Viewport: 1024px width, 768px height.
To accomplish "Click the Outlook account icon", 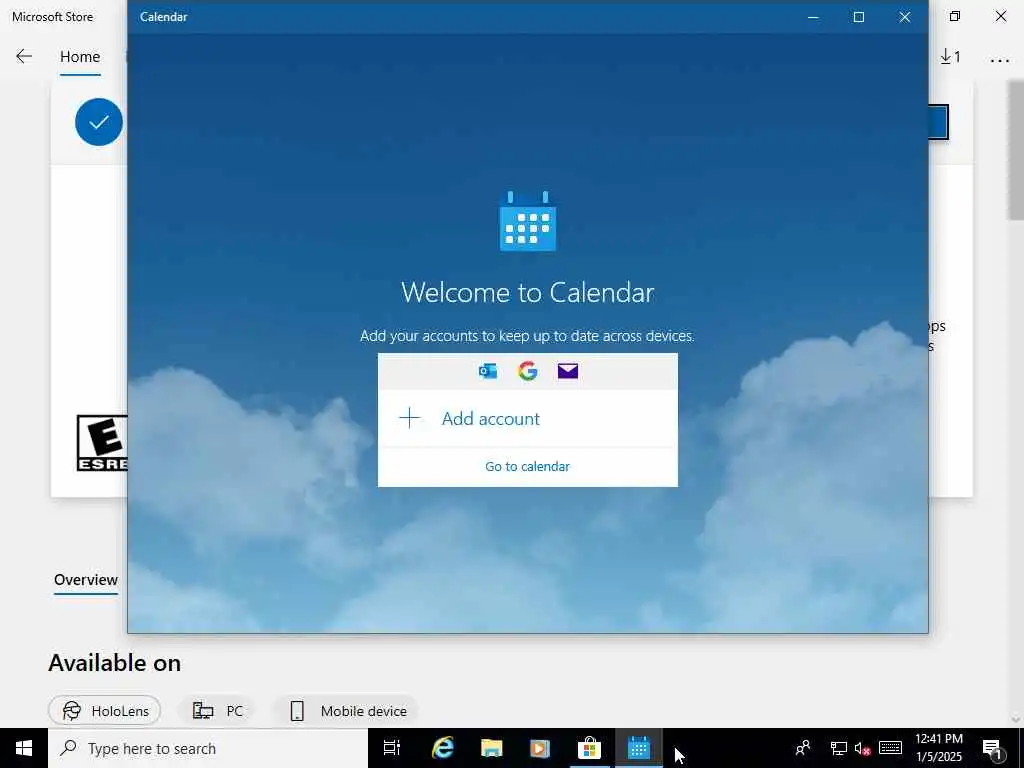I will [x=488, y=371].
